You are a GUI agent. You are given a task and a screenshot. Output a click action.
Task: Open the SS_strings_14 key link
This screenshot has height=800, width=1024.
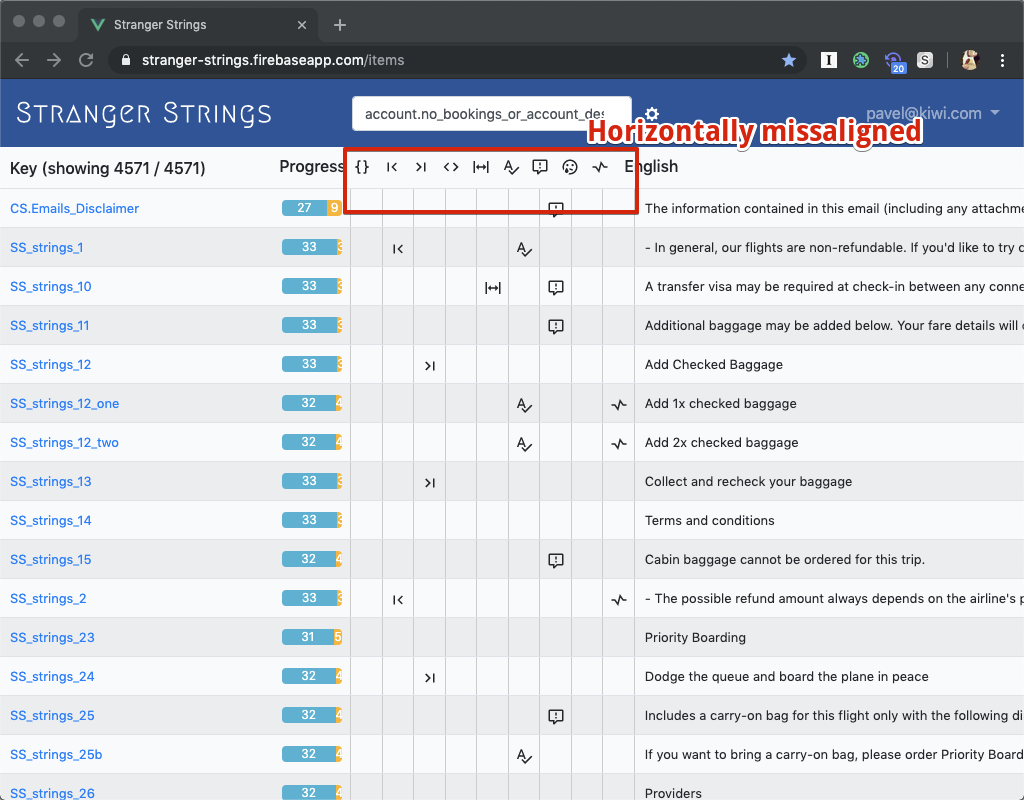(x=51, y=520)
